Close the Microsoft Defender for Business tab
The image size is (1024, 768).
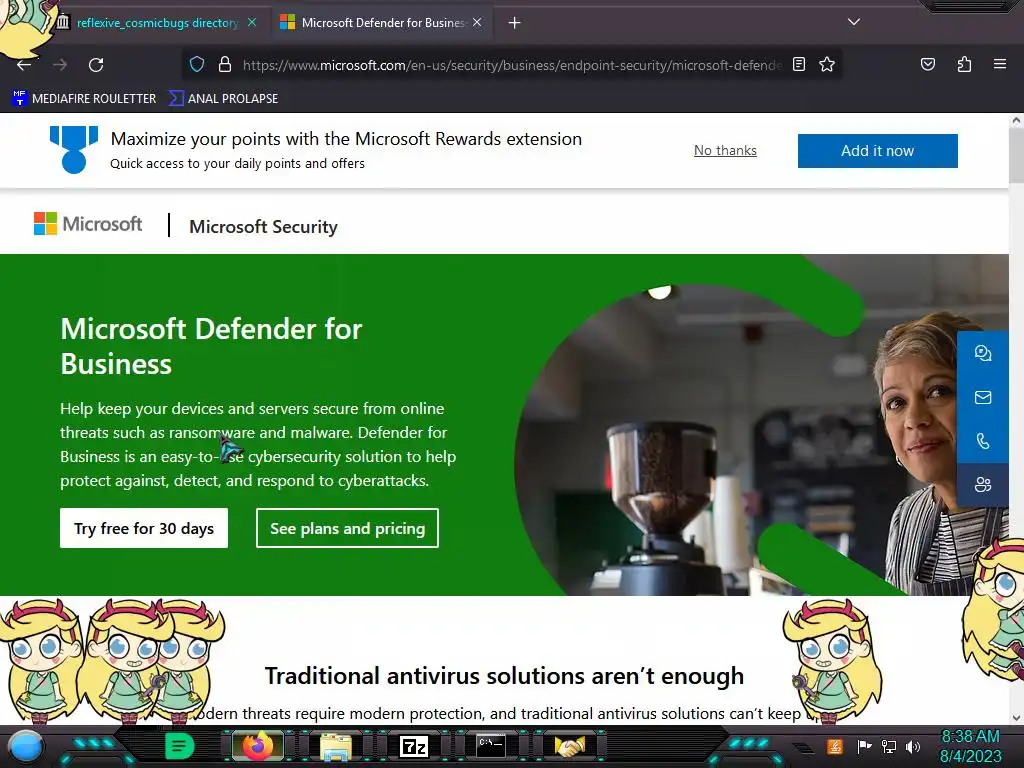click(477, 22)
